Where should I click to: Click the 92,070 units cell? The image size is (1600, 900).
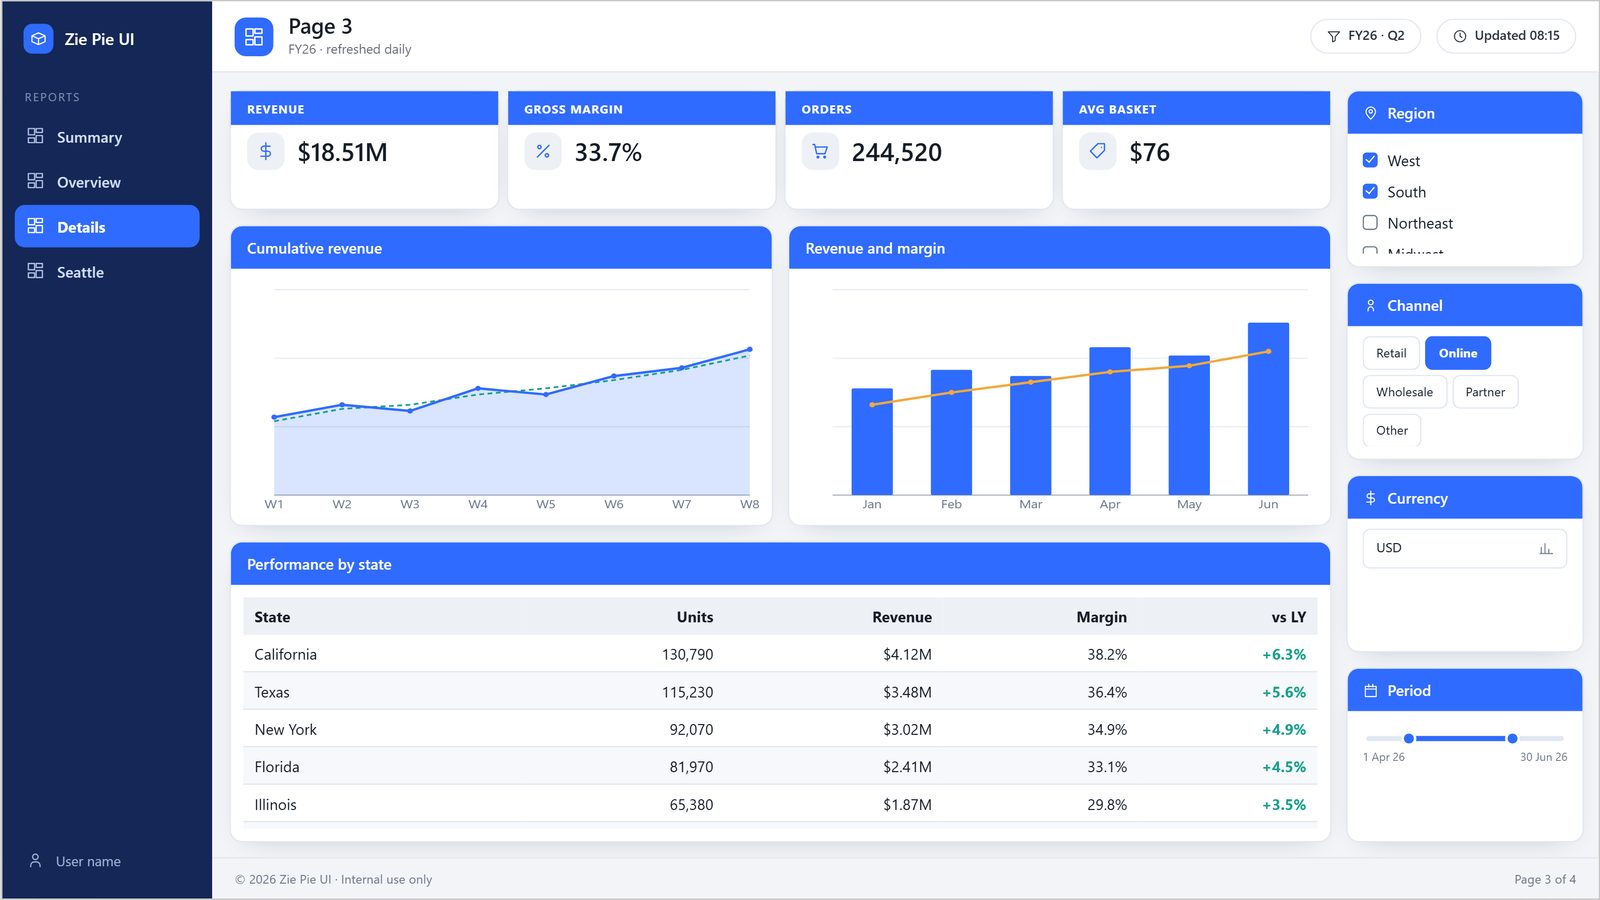coord(691,729)
